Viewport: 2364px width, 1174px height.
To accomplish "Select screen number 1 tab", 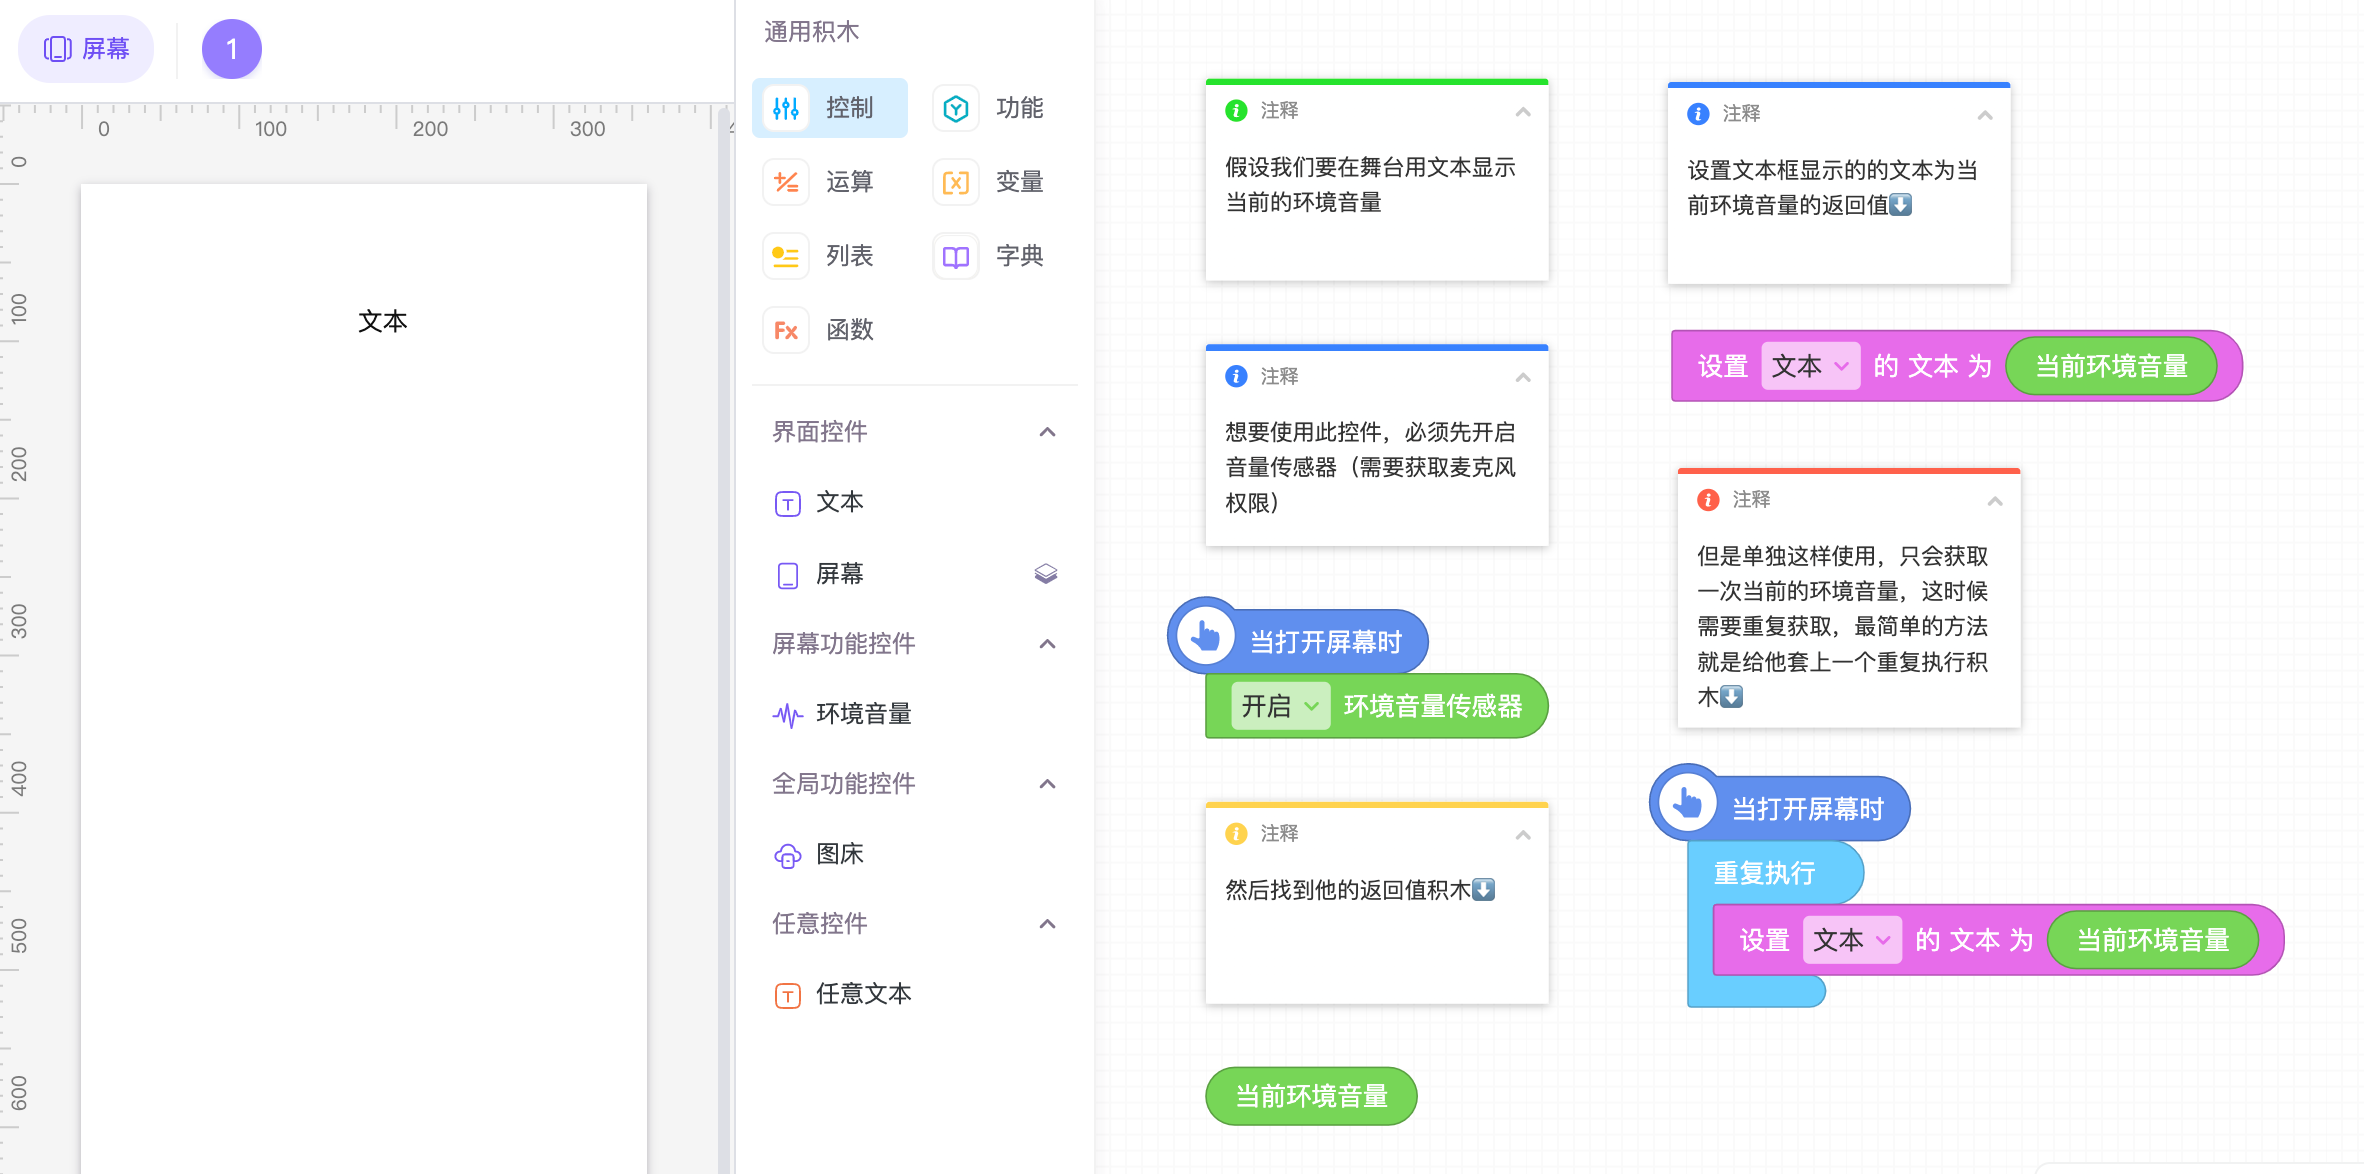I will (x=231, y=48).
